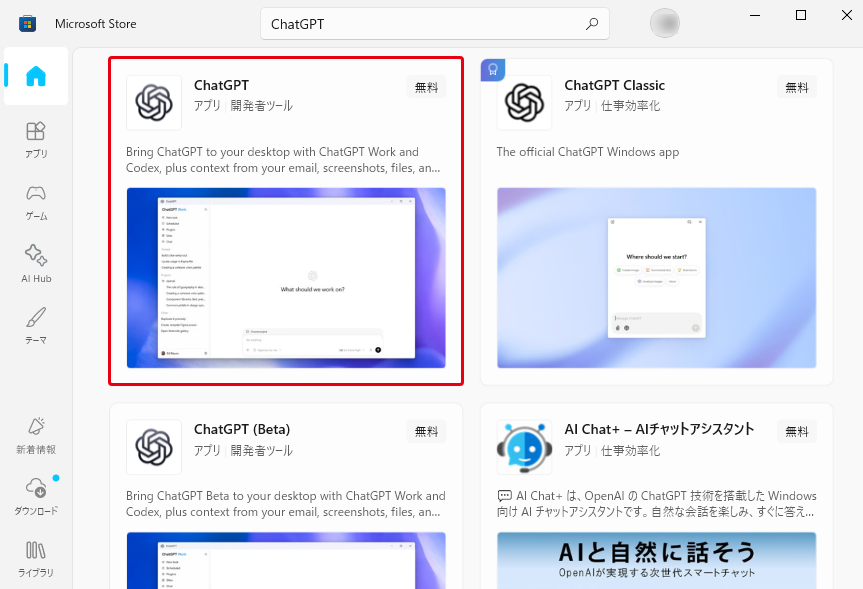Open the ChatGPT Classic app title
Image resolution: width=863 pixels, height=589 pixels.
[x=614, y=85]
